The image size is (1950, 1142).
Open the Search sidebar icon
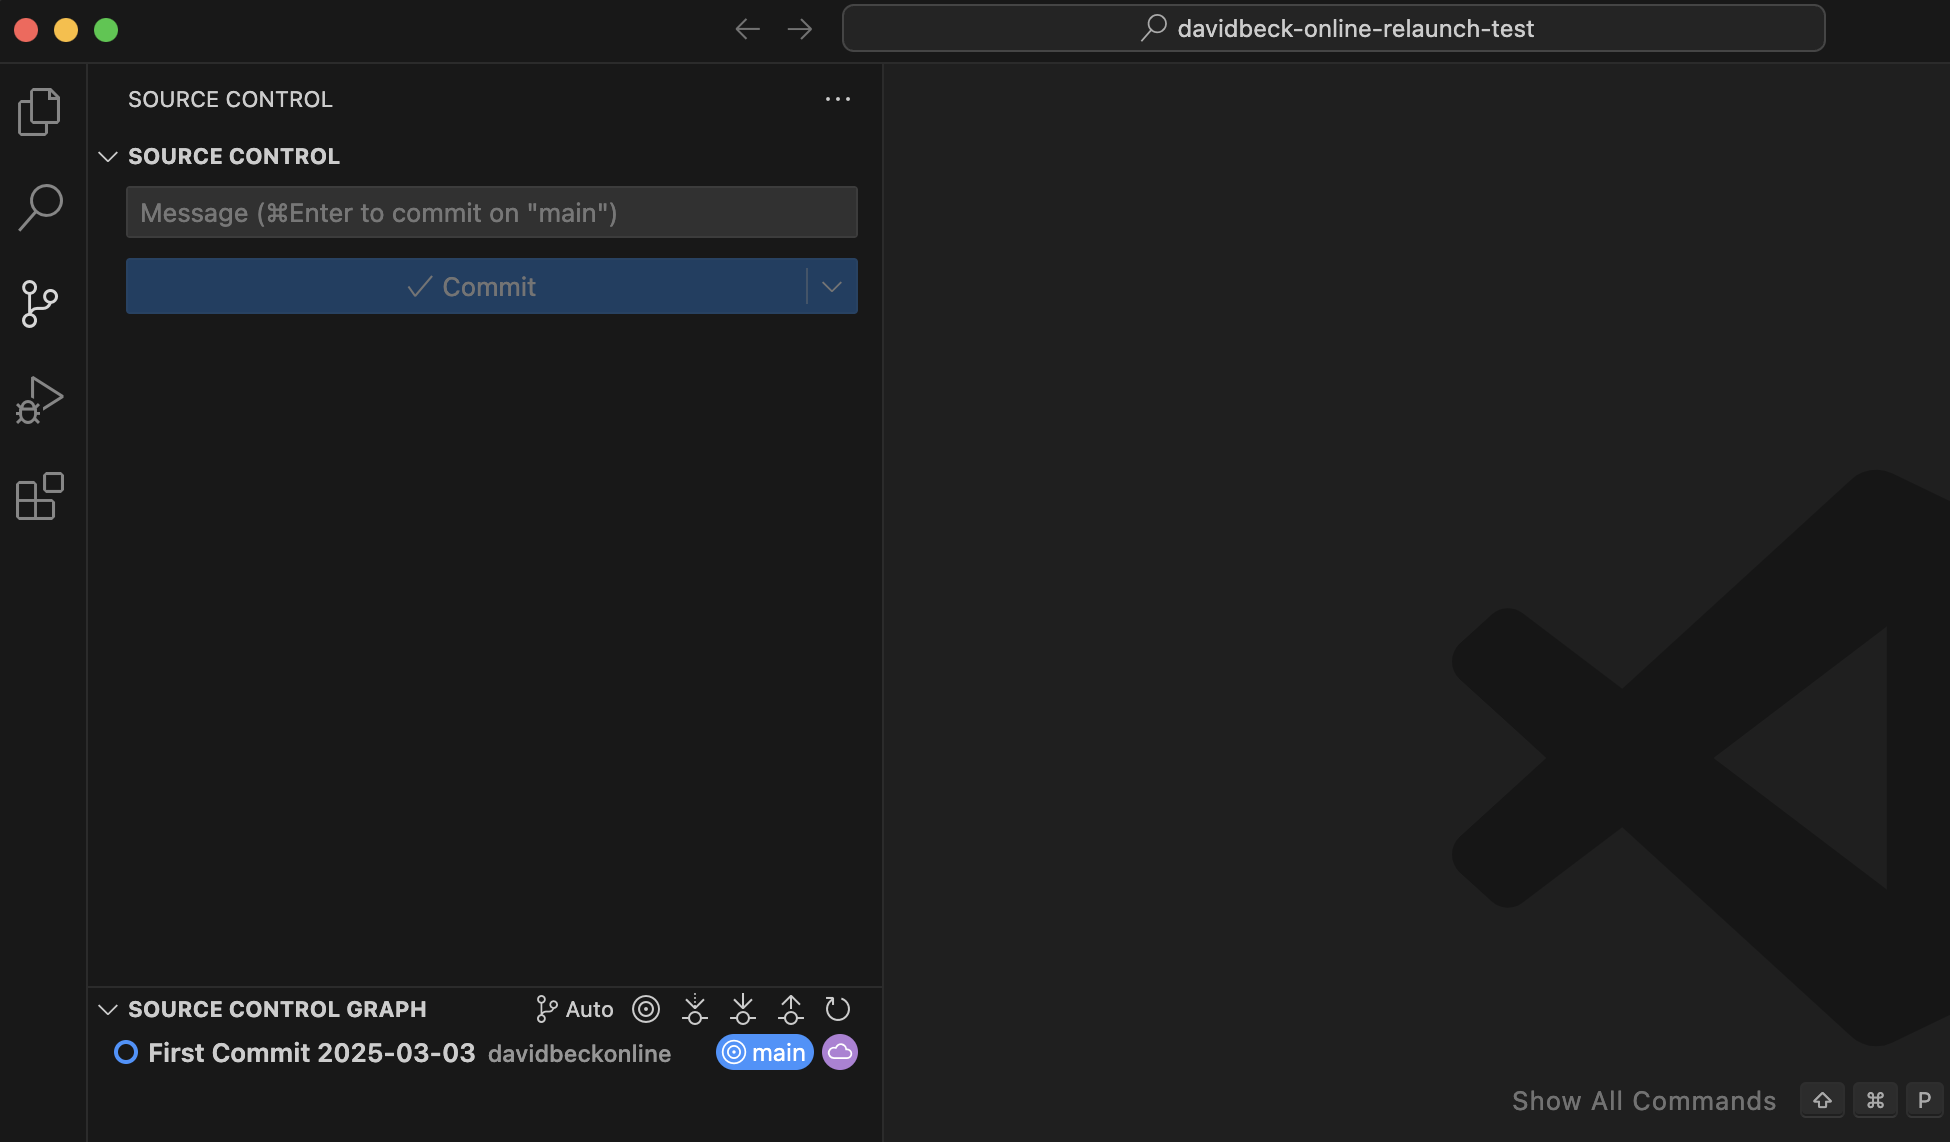click(39, 207)
